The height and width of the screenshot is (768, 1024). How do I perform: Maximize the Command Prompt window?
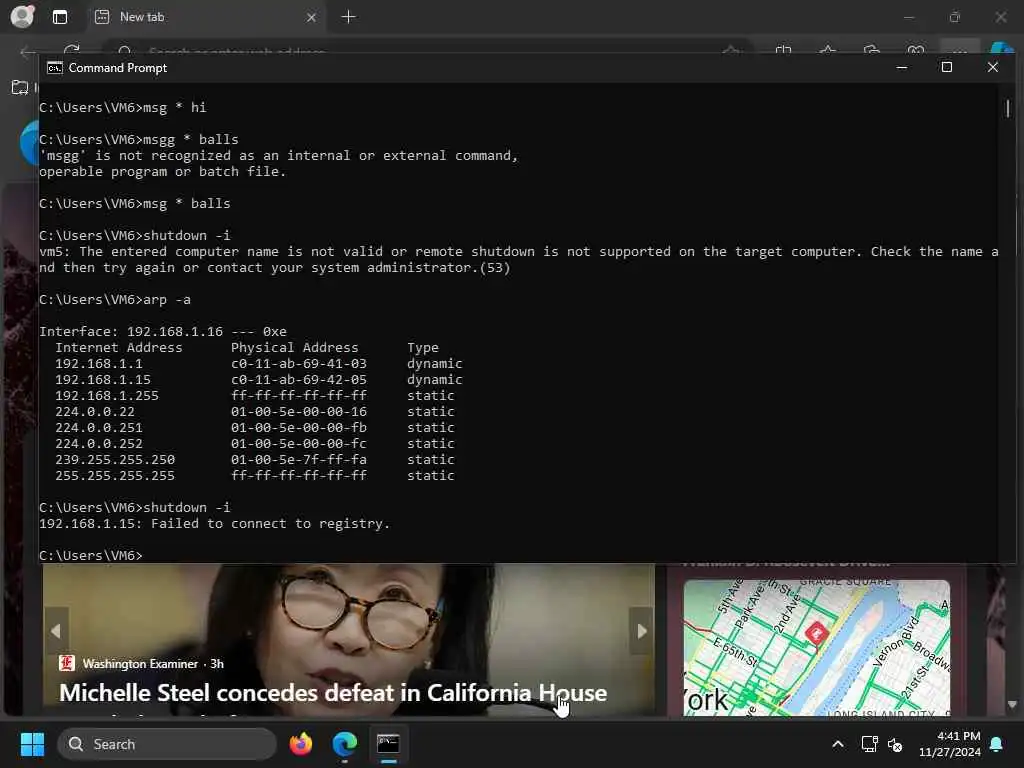point(946,67)
